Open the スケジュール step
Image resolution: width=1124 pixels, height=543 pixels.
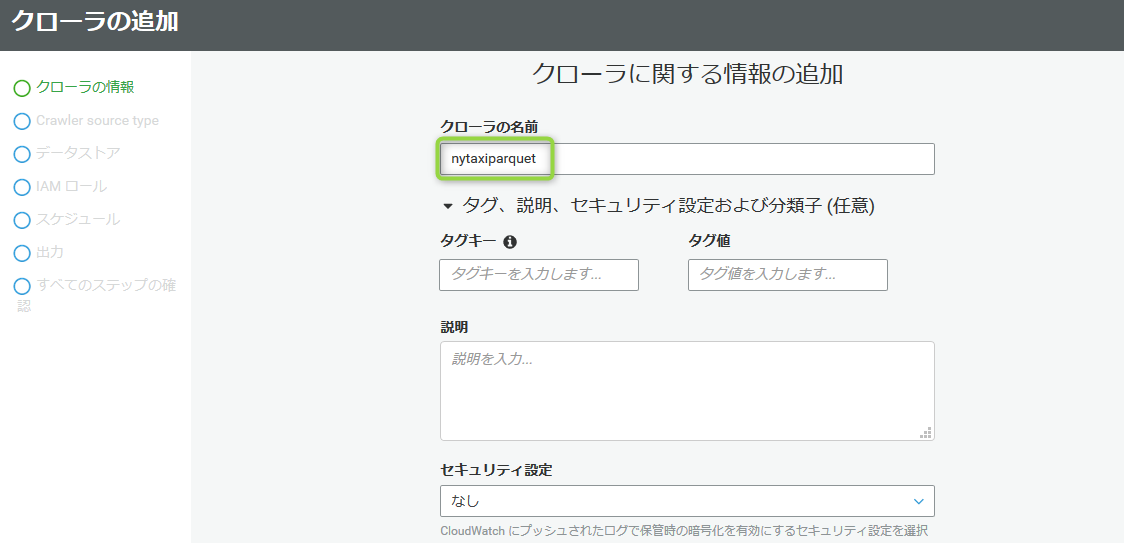point(78,219)
